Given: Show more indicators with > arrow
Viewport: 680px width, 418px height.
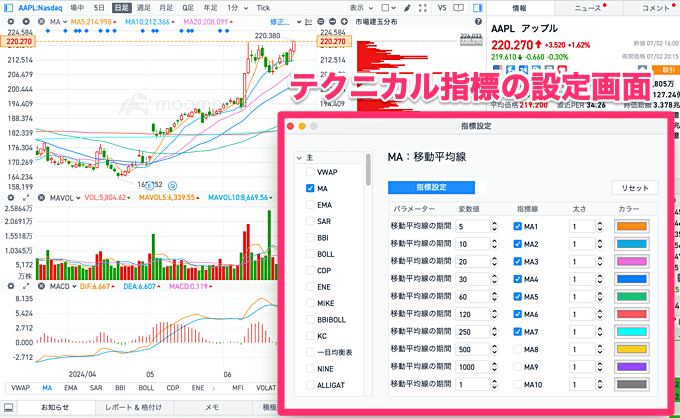Looking at the screenshot, I should [x=213, y=388].
